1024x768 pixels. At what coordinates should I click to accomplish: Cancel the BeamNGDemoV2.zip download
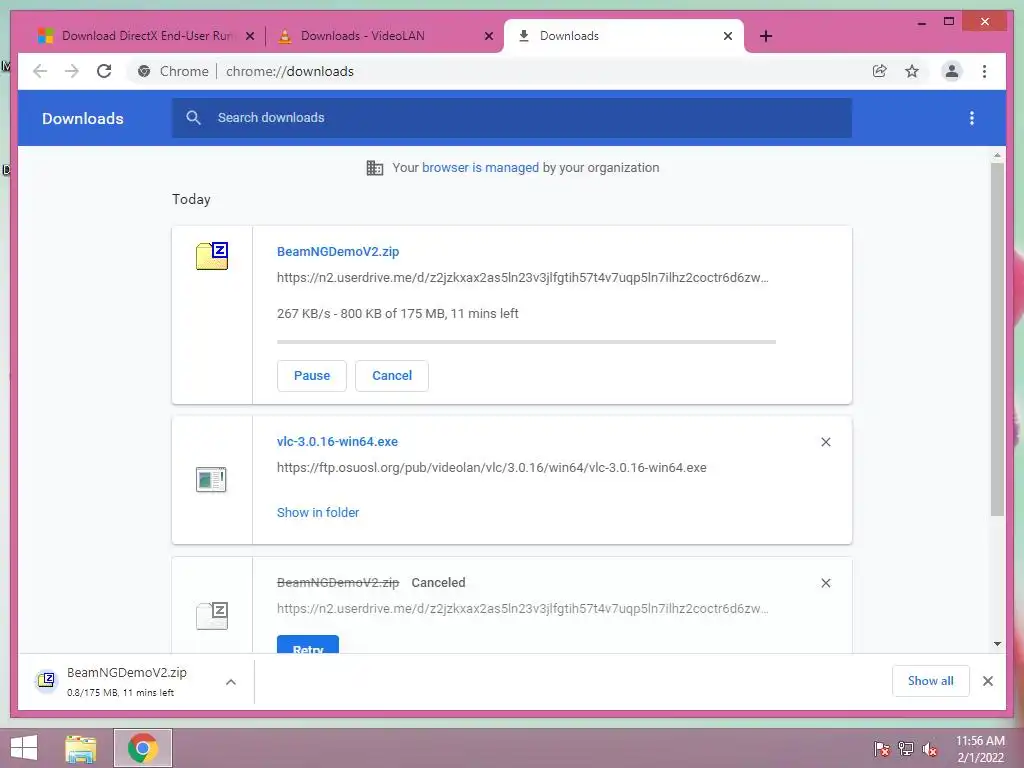(392, 376)
